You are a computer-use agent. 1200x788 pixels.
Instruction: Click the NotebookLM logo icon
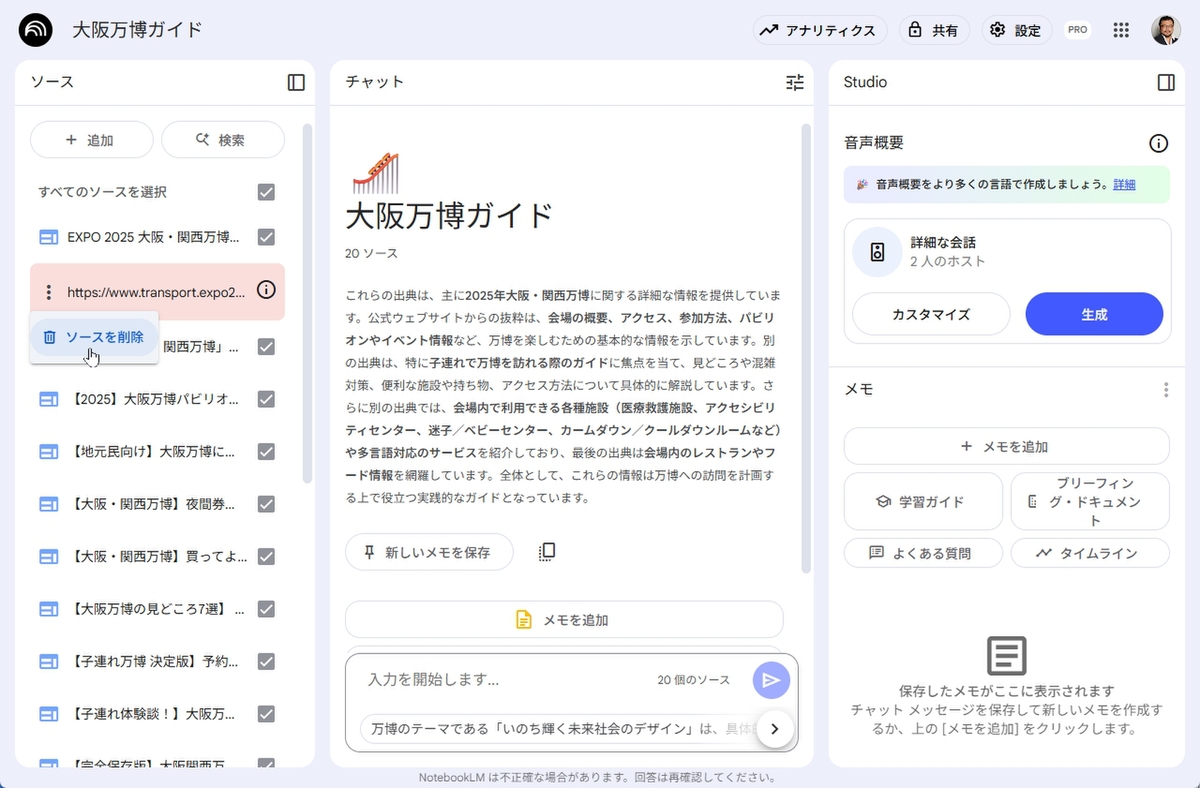(36, 30)
